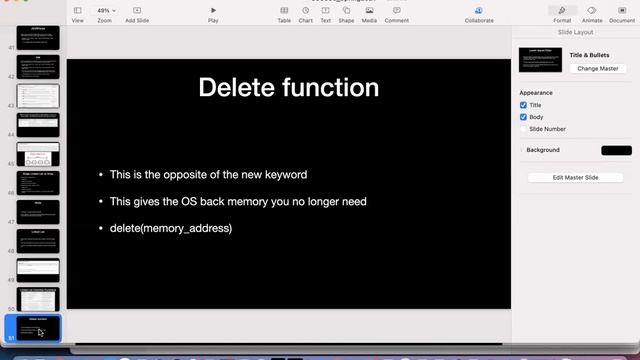Click bullet 'This gives the OS back memory'

coord(238,202)
